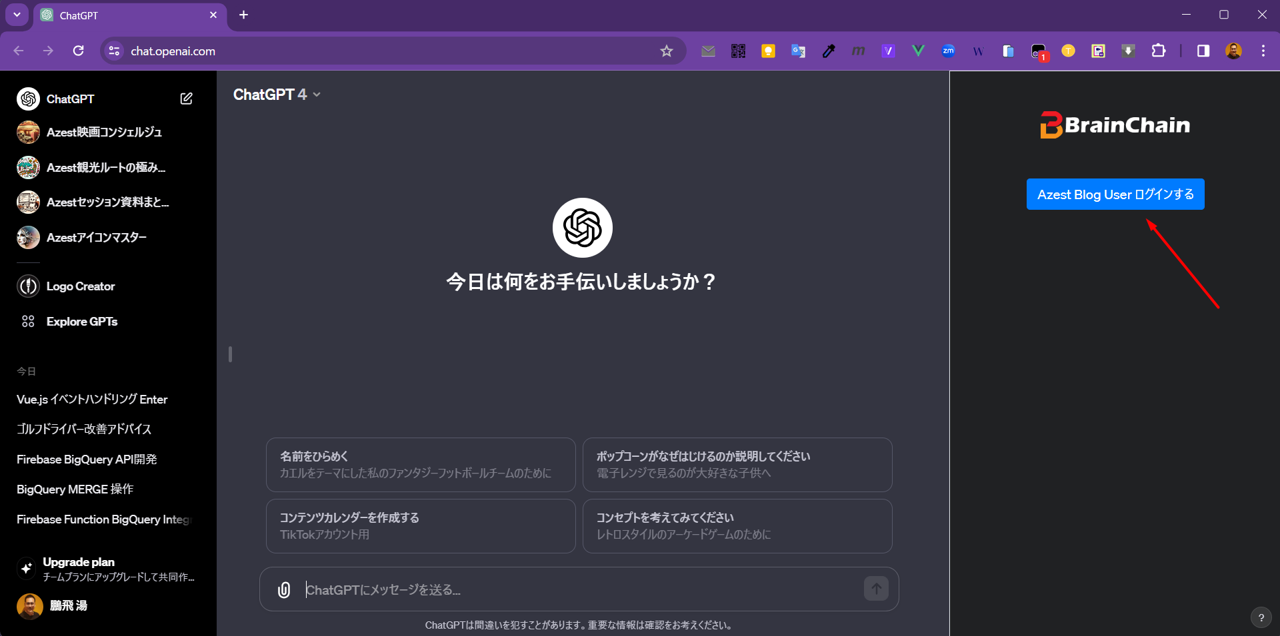
Task: Click the new chat compose icon
Action: pyautogui.click(x=186, y=99)
